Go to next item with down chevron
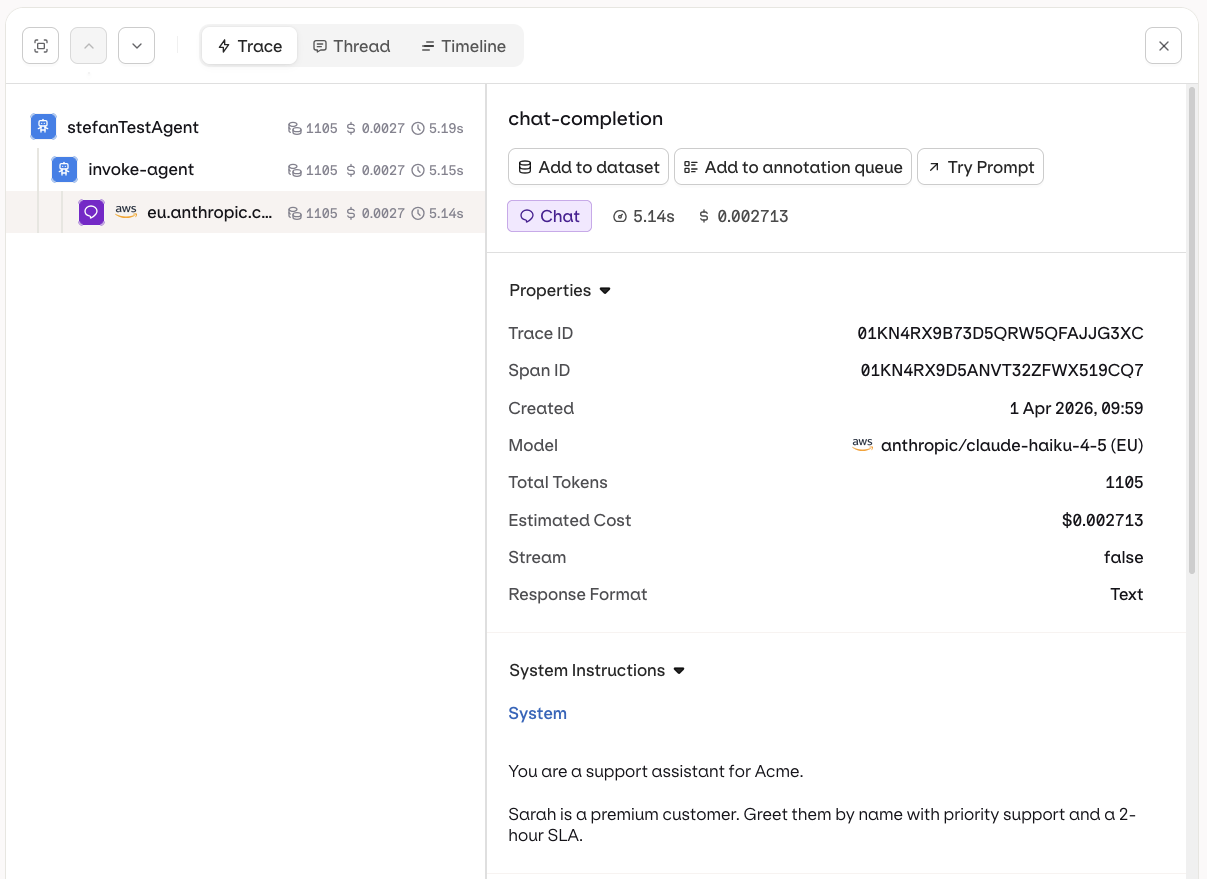Image resolution: width=1207 pixels, height=879 pixels. click(136, 46)
